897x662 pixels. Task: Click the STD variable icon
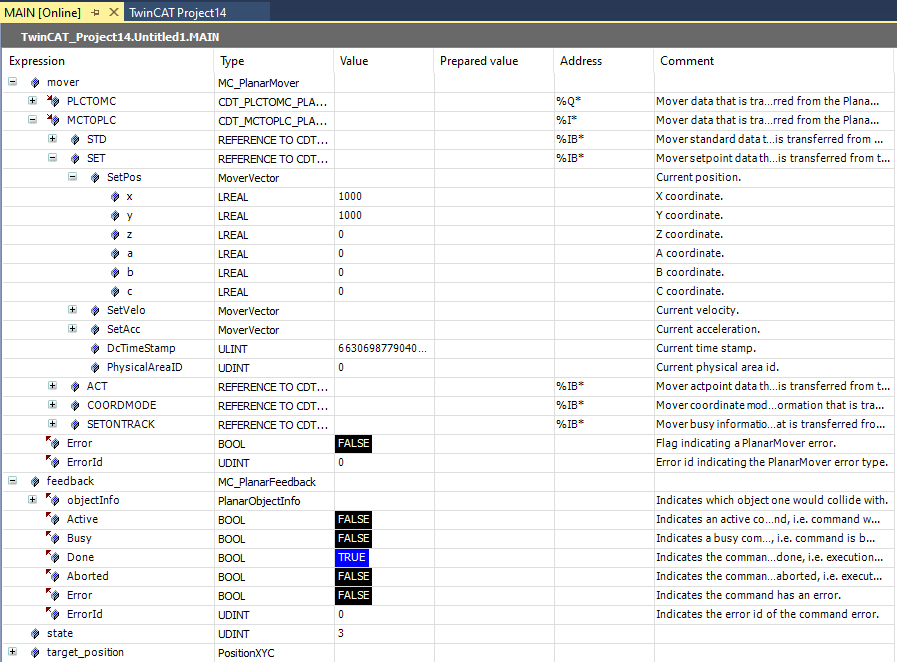[75, 139]
